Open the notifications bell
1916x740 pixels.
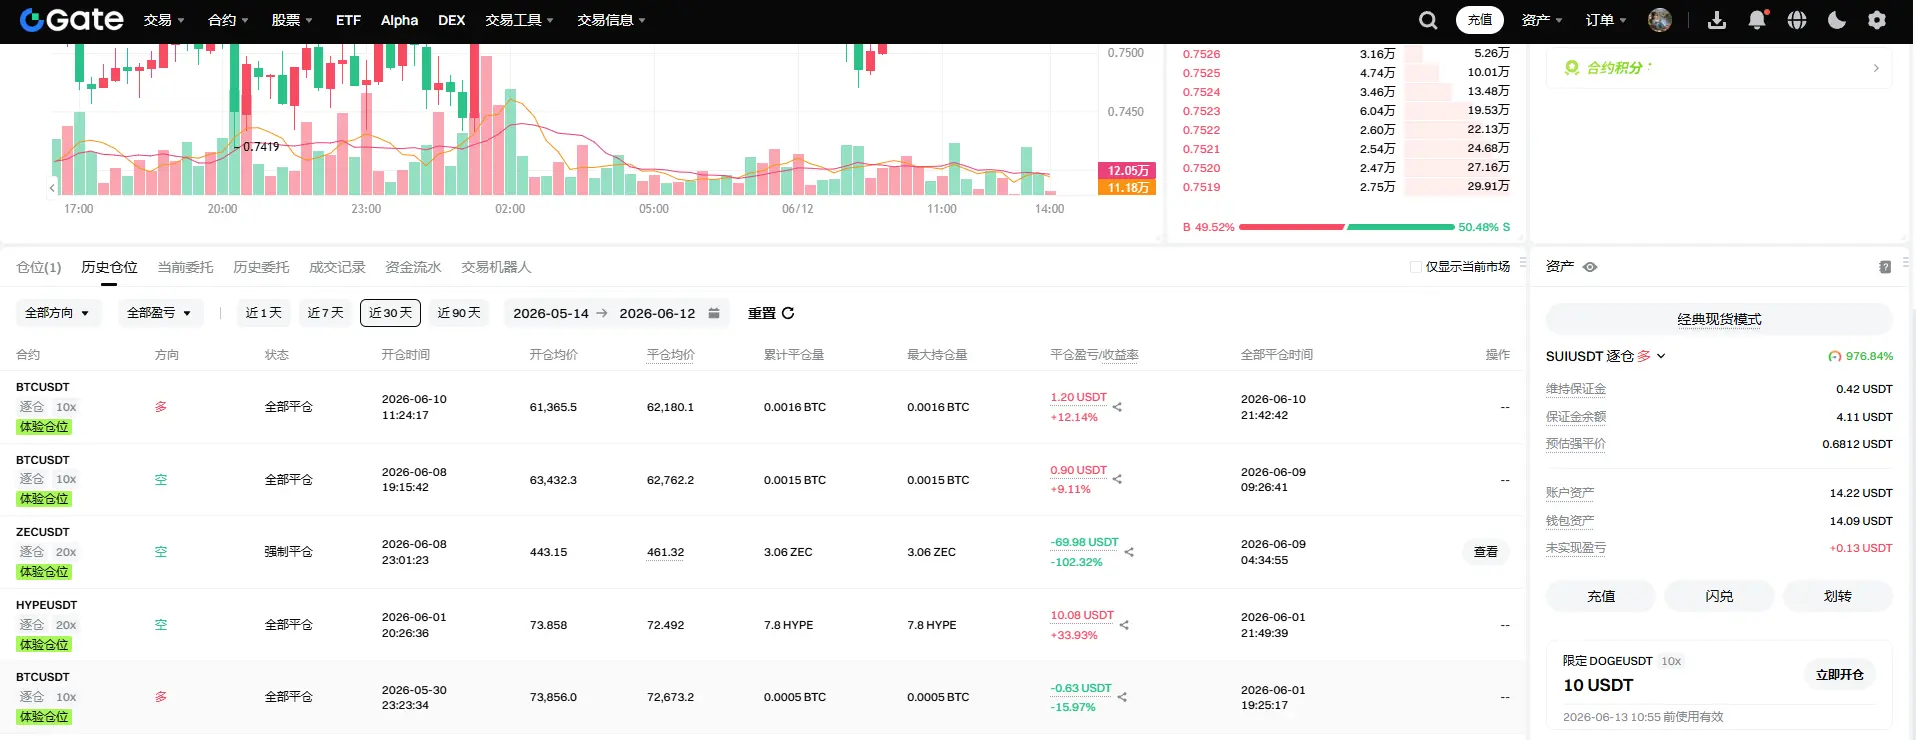[1757, 20]
